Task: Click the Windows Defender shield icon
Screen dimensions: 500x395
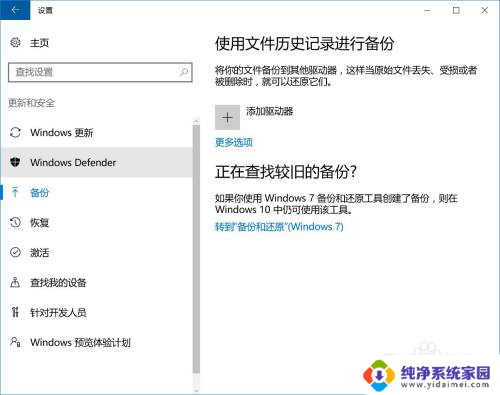Action: pos(15,162)
